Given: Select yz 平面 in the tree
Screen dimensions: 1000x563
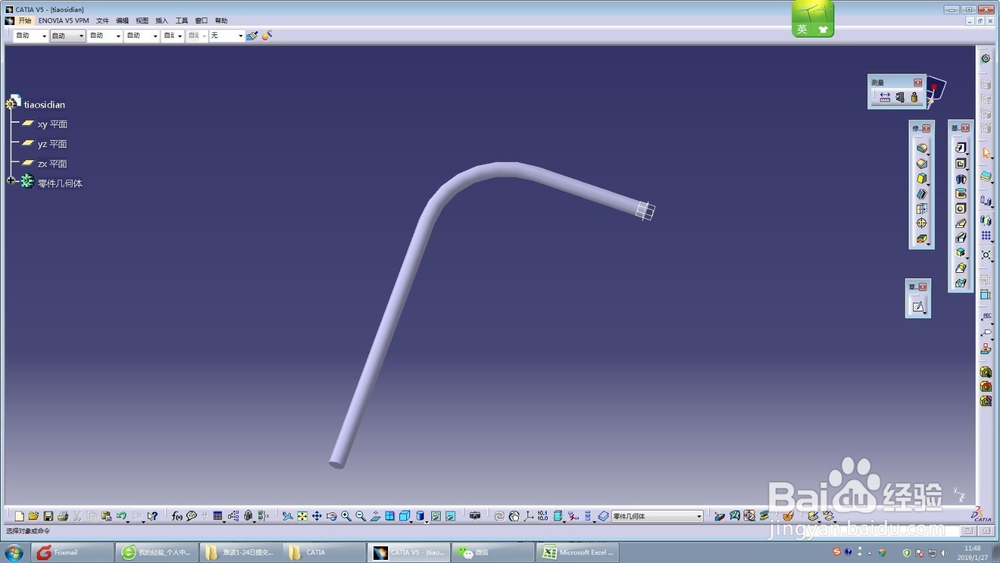Looking at the screenshot, I should [52, 144].
